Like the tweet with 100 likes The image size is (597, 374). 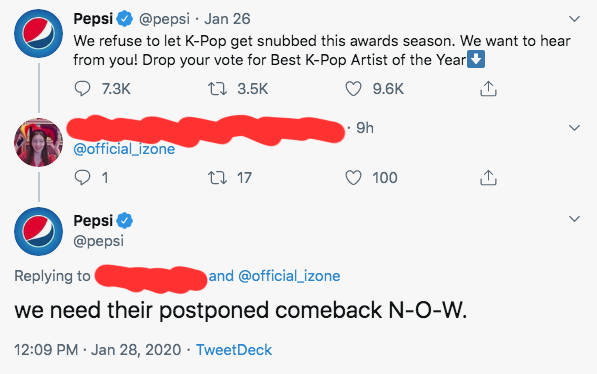pos(353,177)
